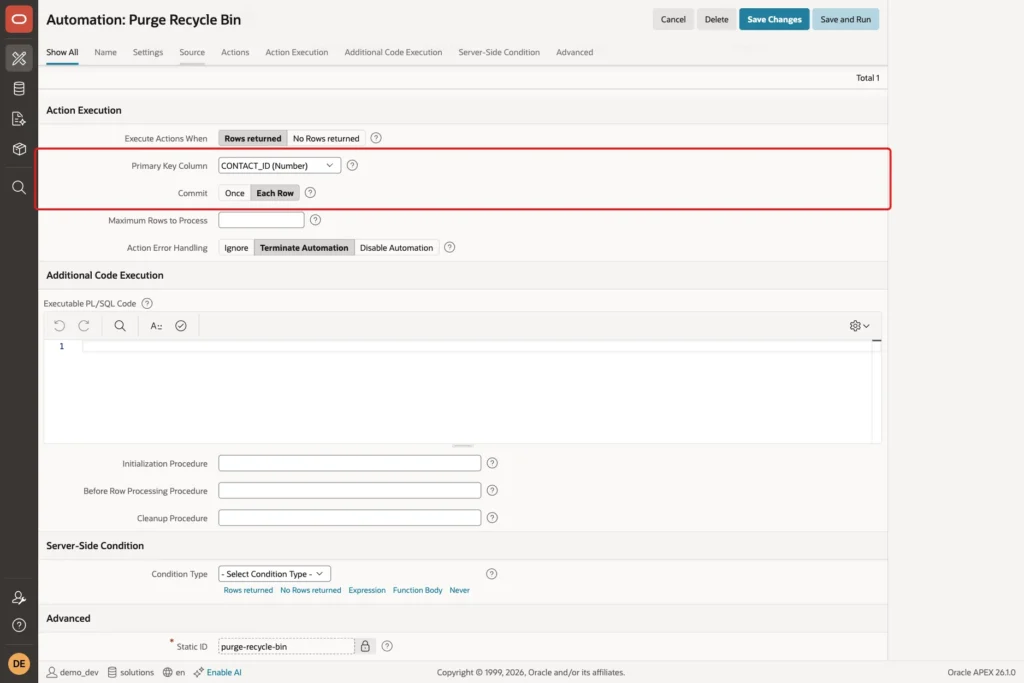Cancel editing the automation
Image resolution: width=1024 pixels, height=683 pixels.
point(673,20)
